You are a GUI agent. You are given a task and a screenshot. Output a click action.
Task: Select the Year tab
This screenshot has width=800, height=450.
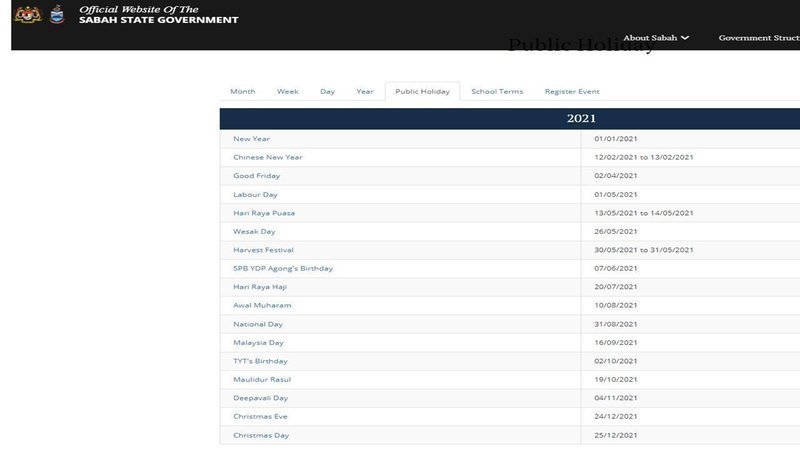click(x=365, y=92)
